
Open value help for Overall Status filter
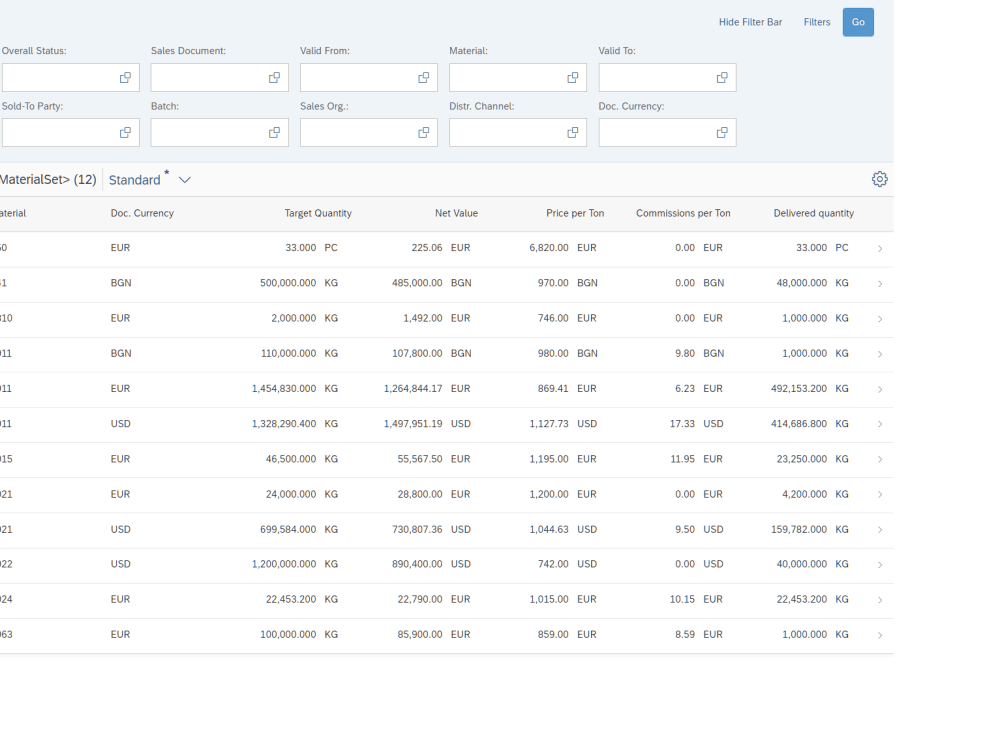125,77
